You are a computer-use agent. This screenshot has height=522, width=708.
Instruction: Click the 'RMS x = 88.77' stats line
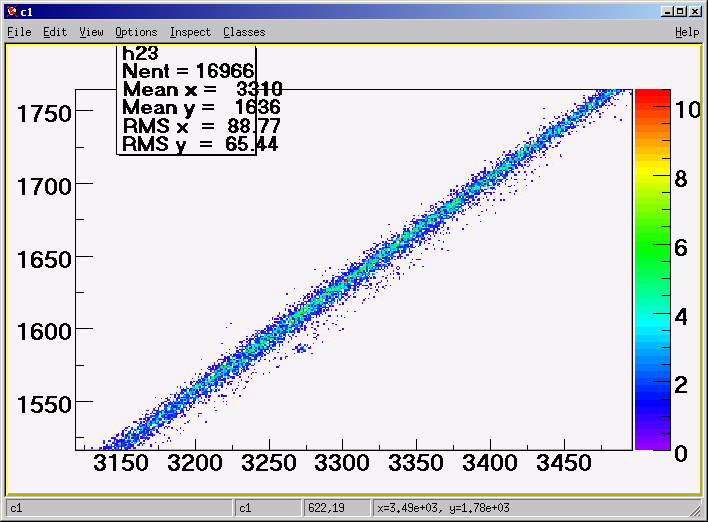pos(201,126)
